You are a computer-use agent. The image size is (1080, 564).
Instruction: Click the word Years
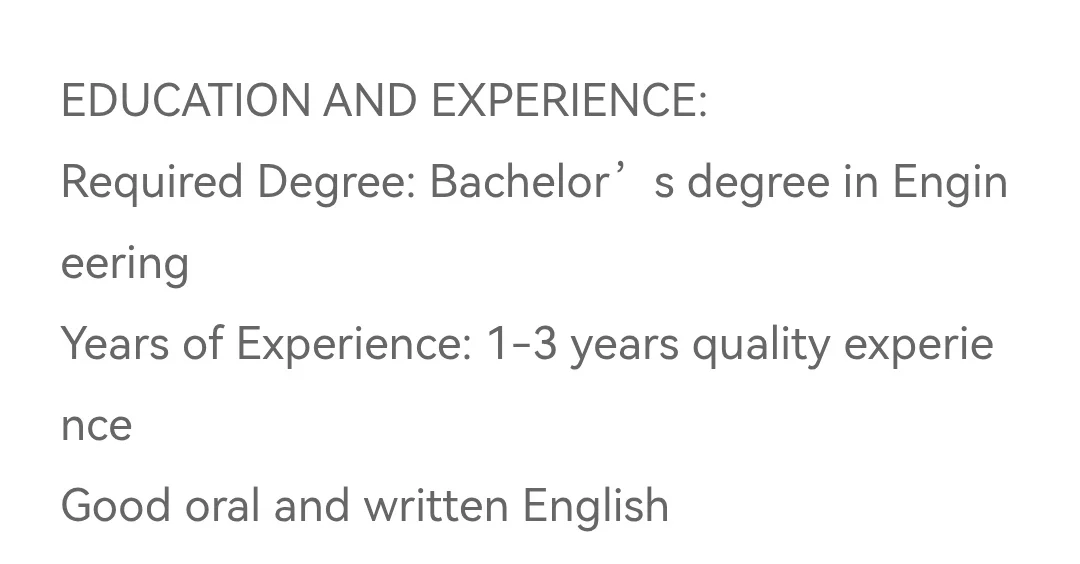[x=115, y=344]
